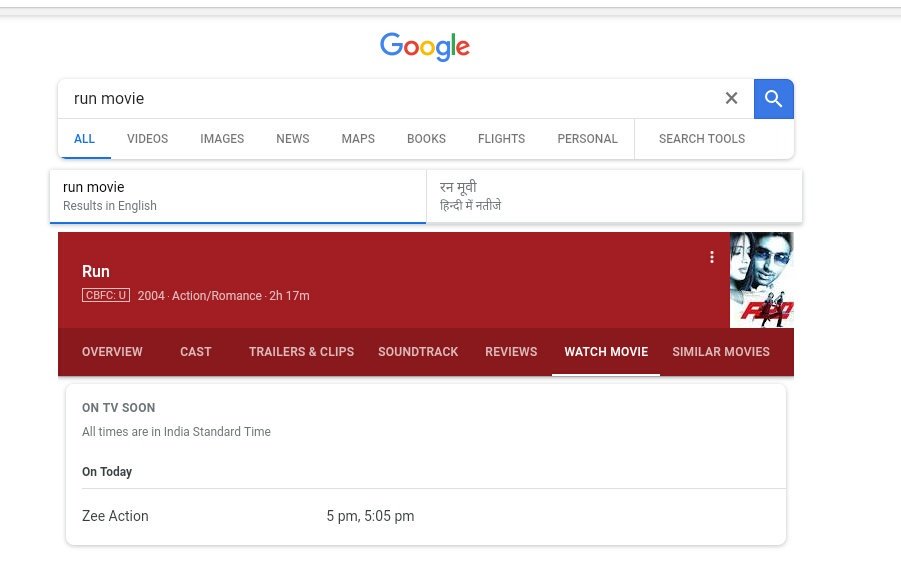Switch to the VIDEOS tab
901x563 pixels.
click(148, 139)
